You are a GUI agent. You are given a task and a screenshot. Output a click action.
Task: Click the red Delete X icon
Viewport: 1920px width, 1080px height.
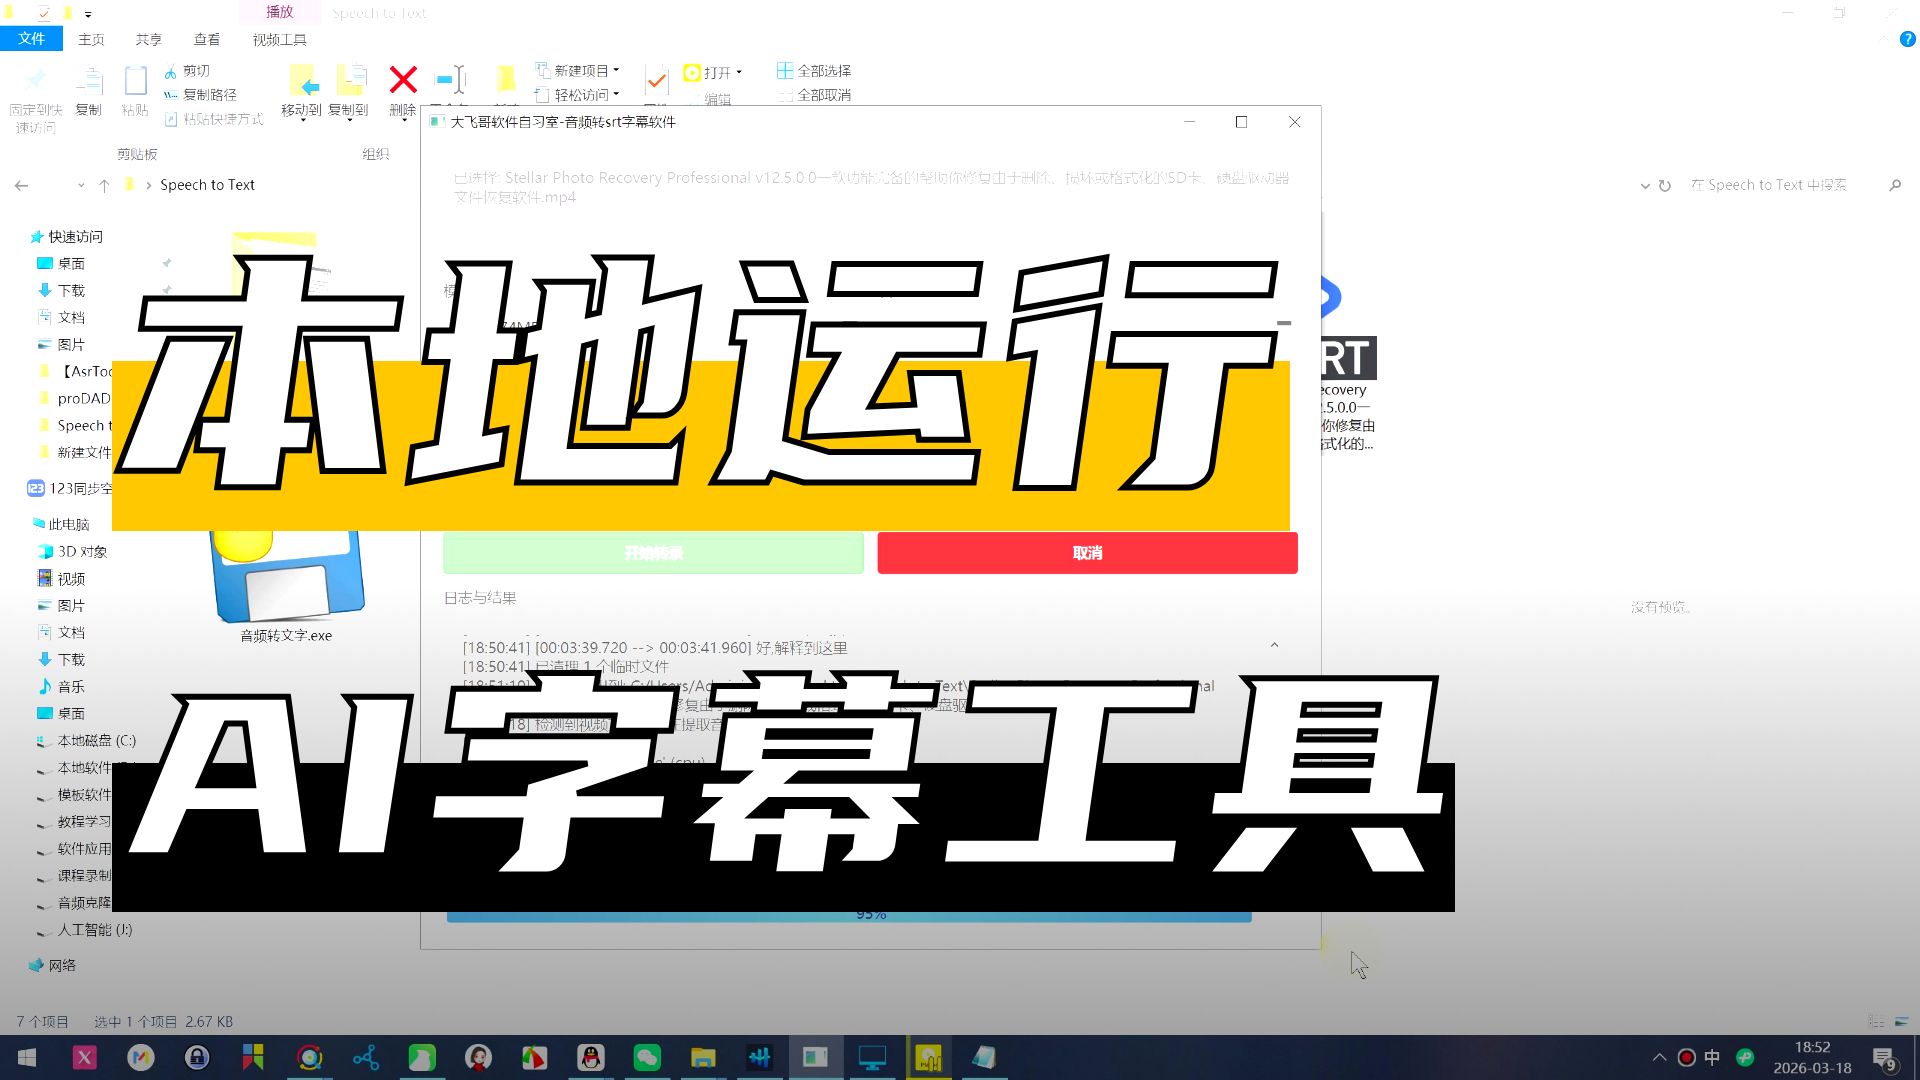click(403, 80)
